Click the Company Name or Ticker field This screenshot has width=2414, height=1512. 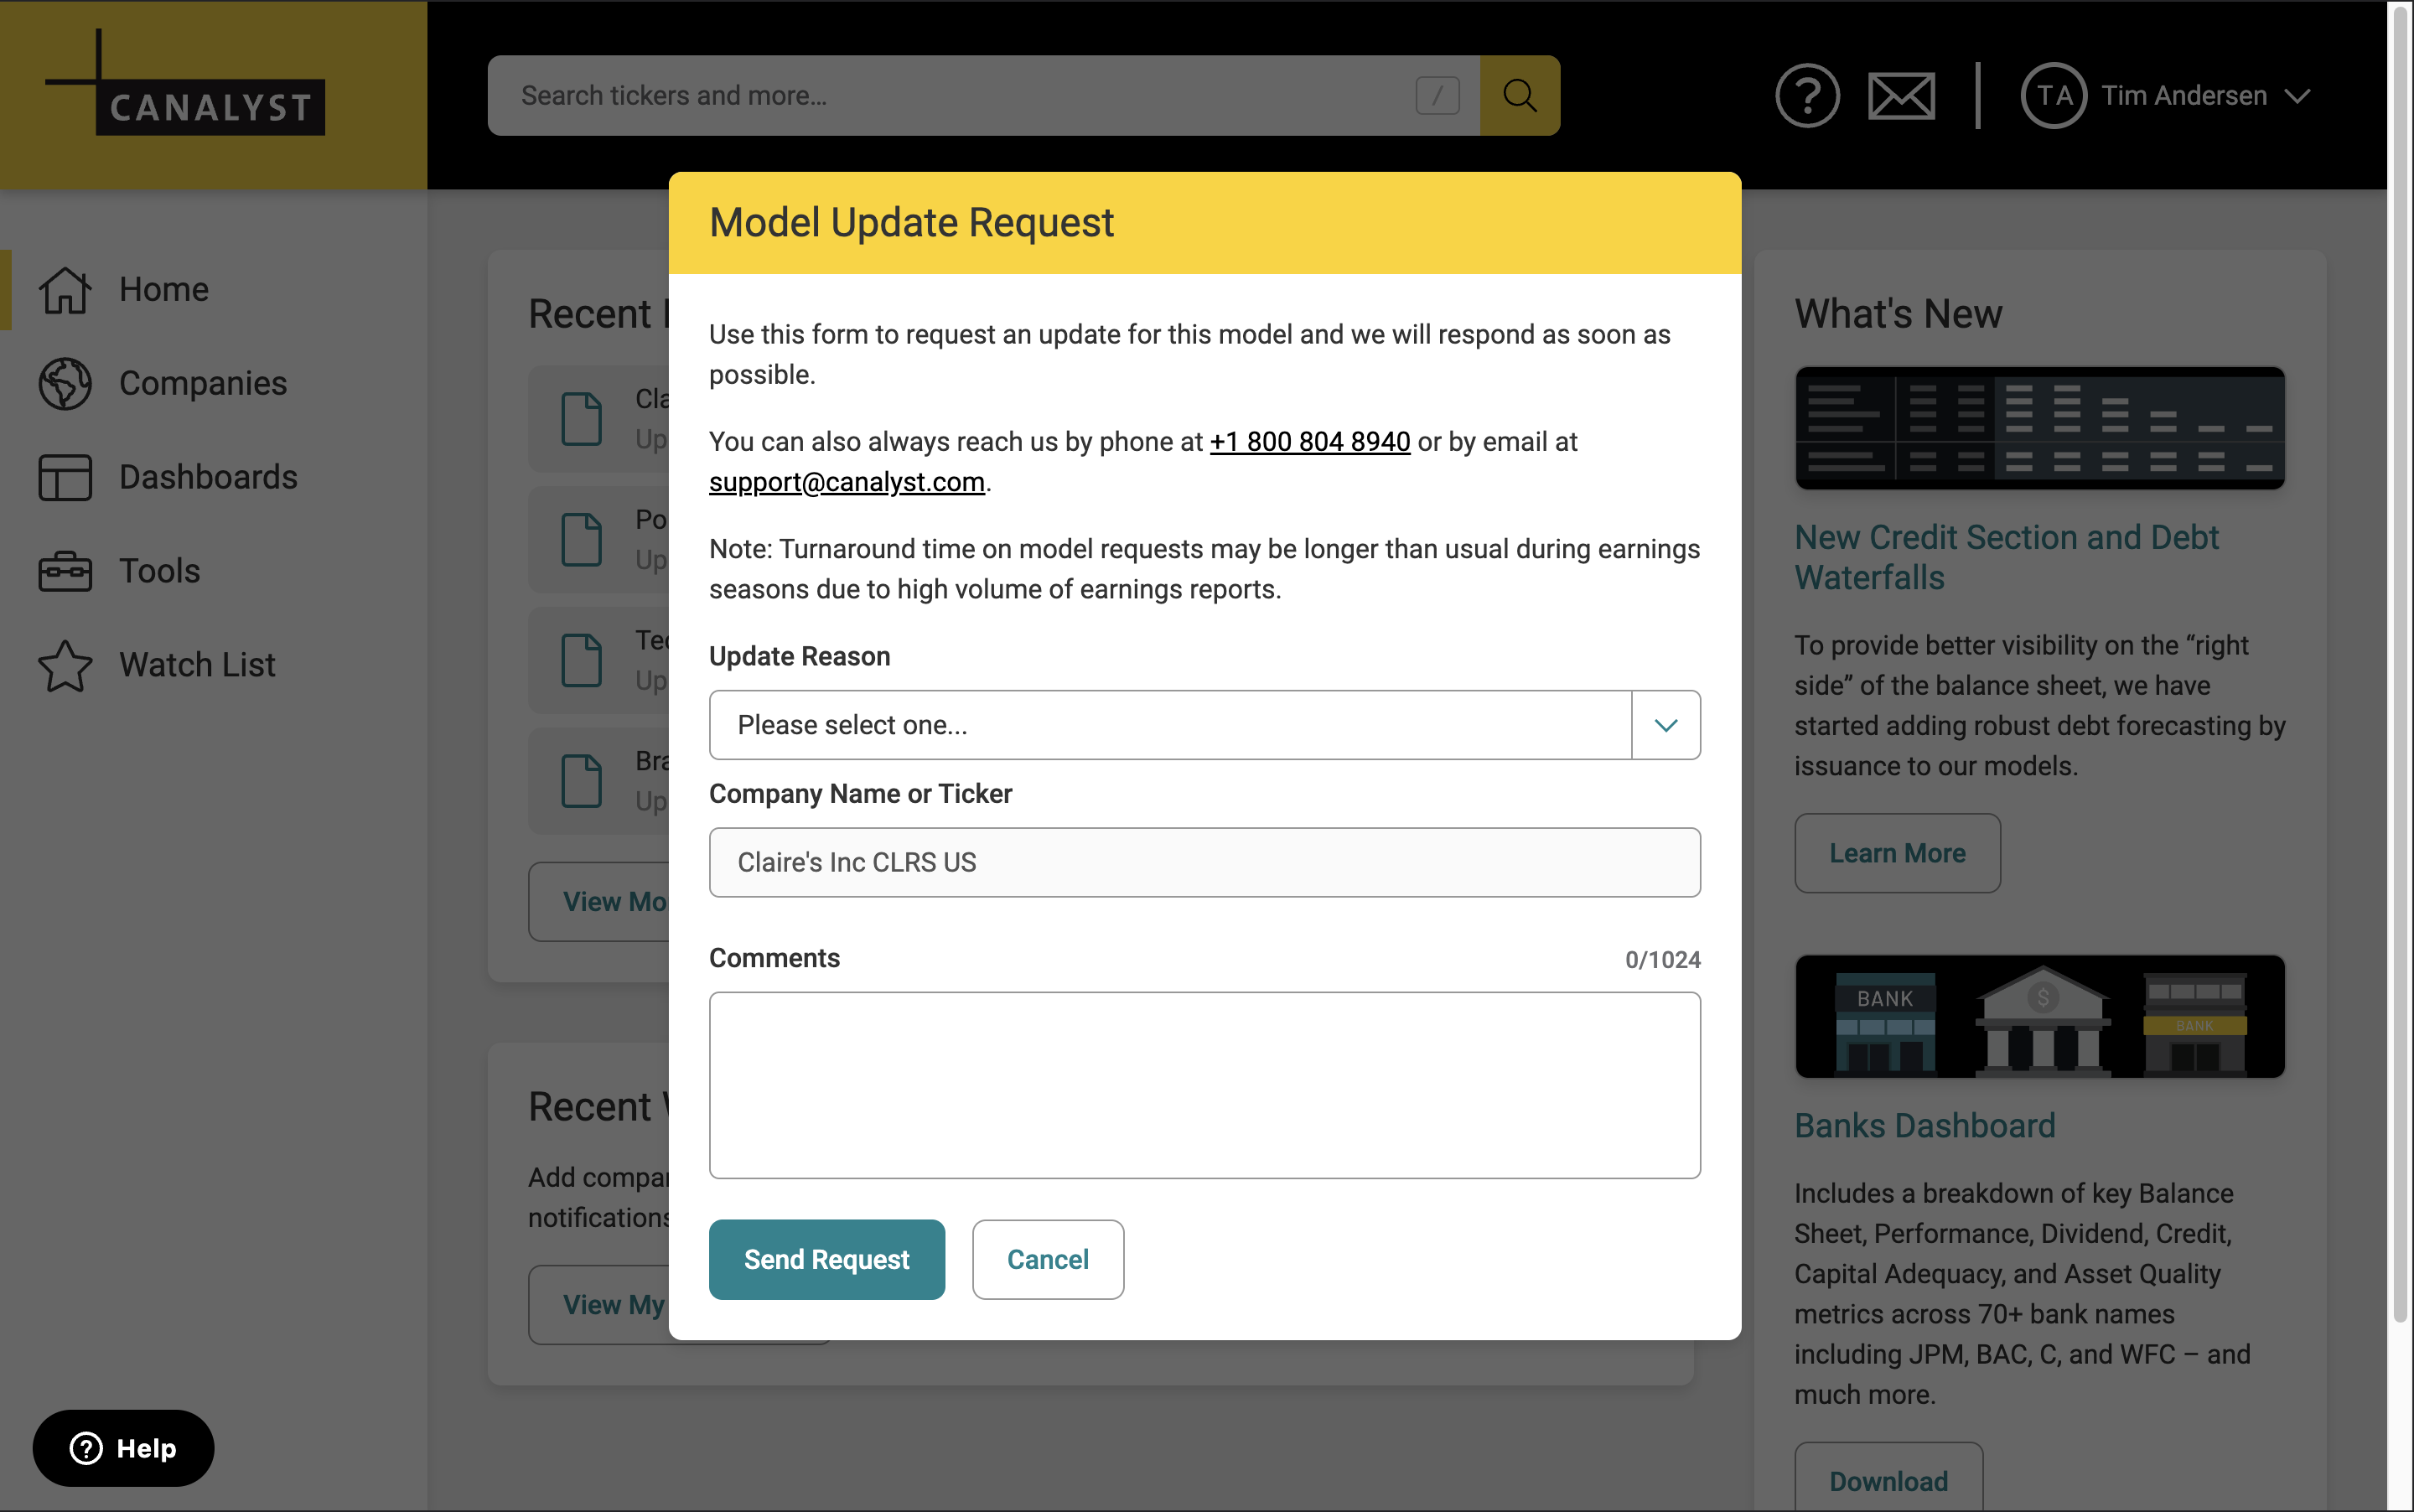(1204, 862)
